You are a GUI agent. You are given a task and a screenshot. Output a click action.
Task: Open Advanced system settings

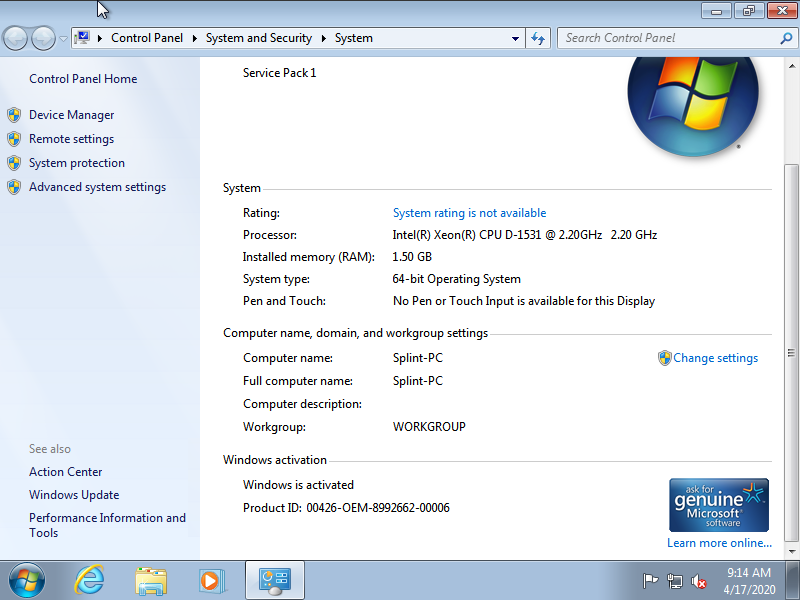pyautogui.click(x=97, y=187)
